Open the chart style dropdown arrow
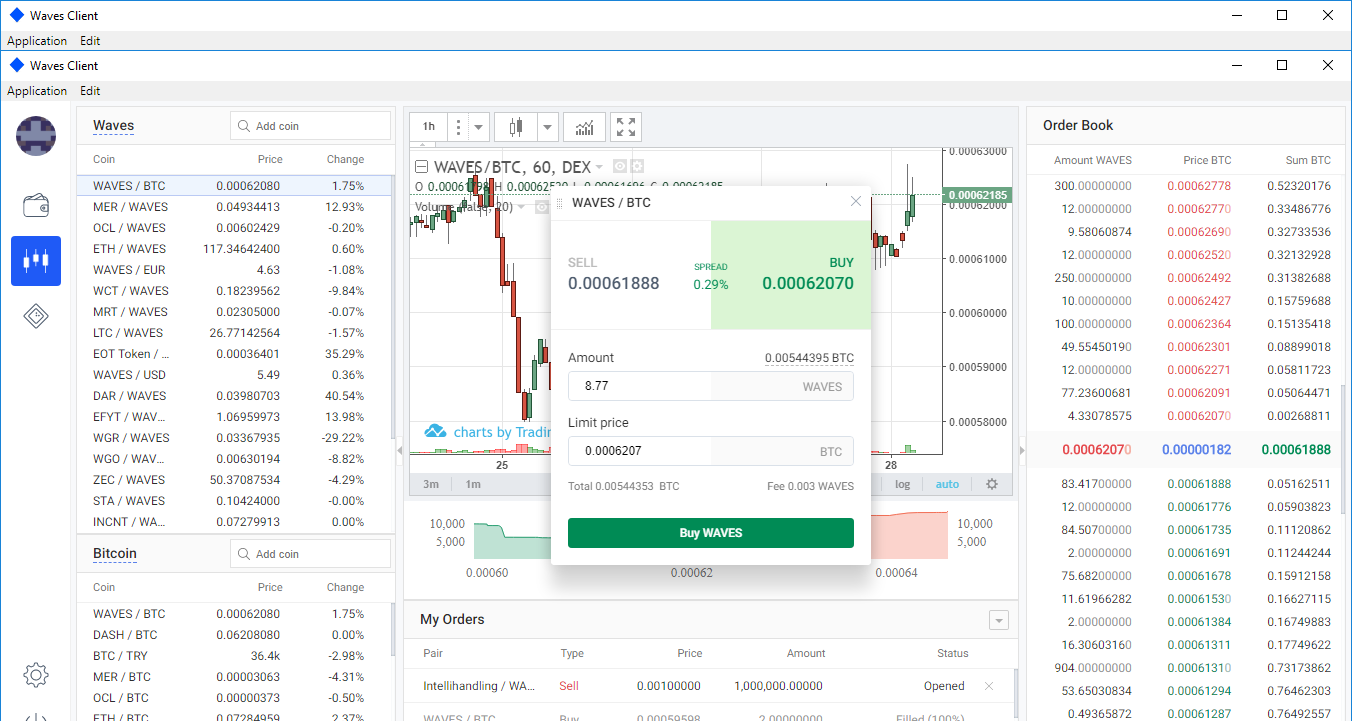The width and height of the screenshot is (1352, 721). [548, 127]
